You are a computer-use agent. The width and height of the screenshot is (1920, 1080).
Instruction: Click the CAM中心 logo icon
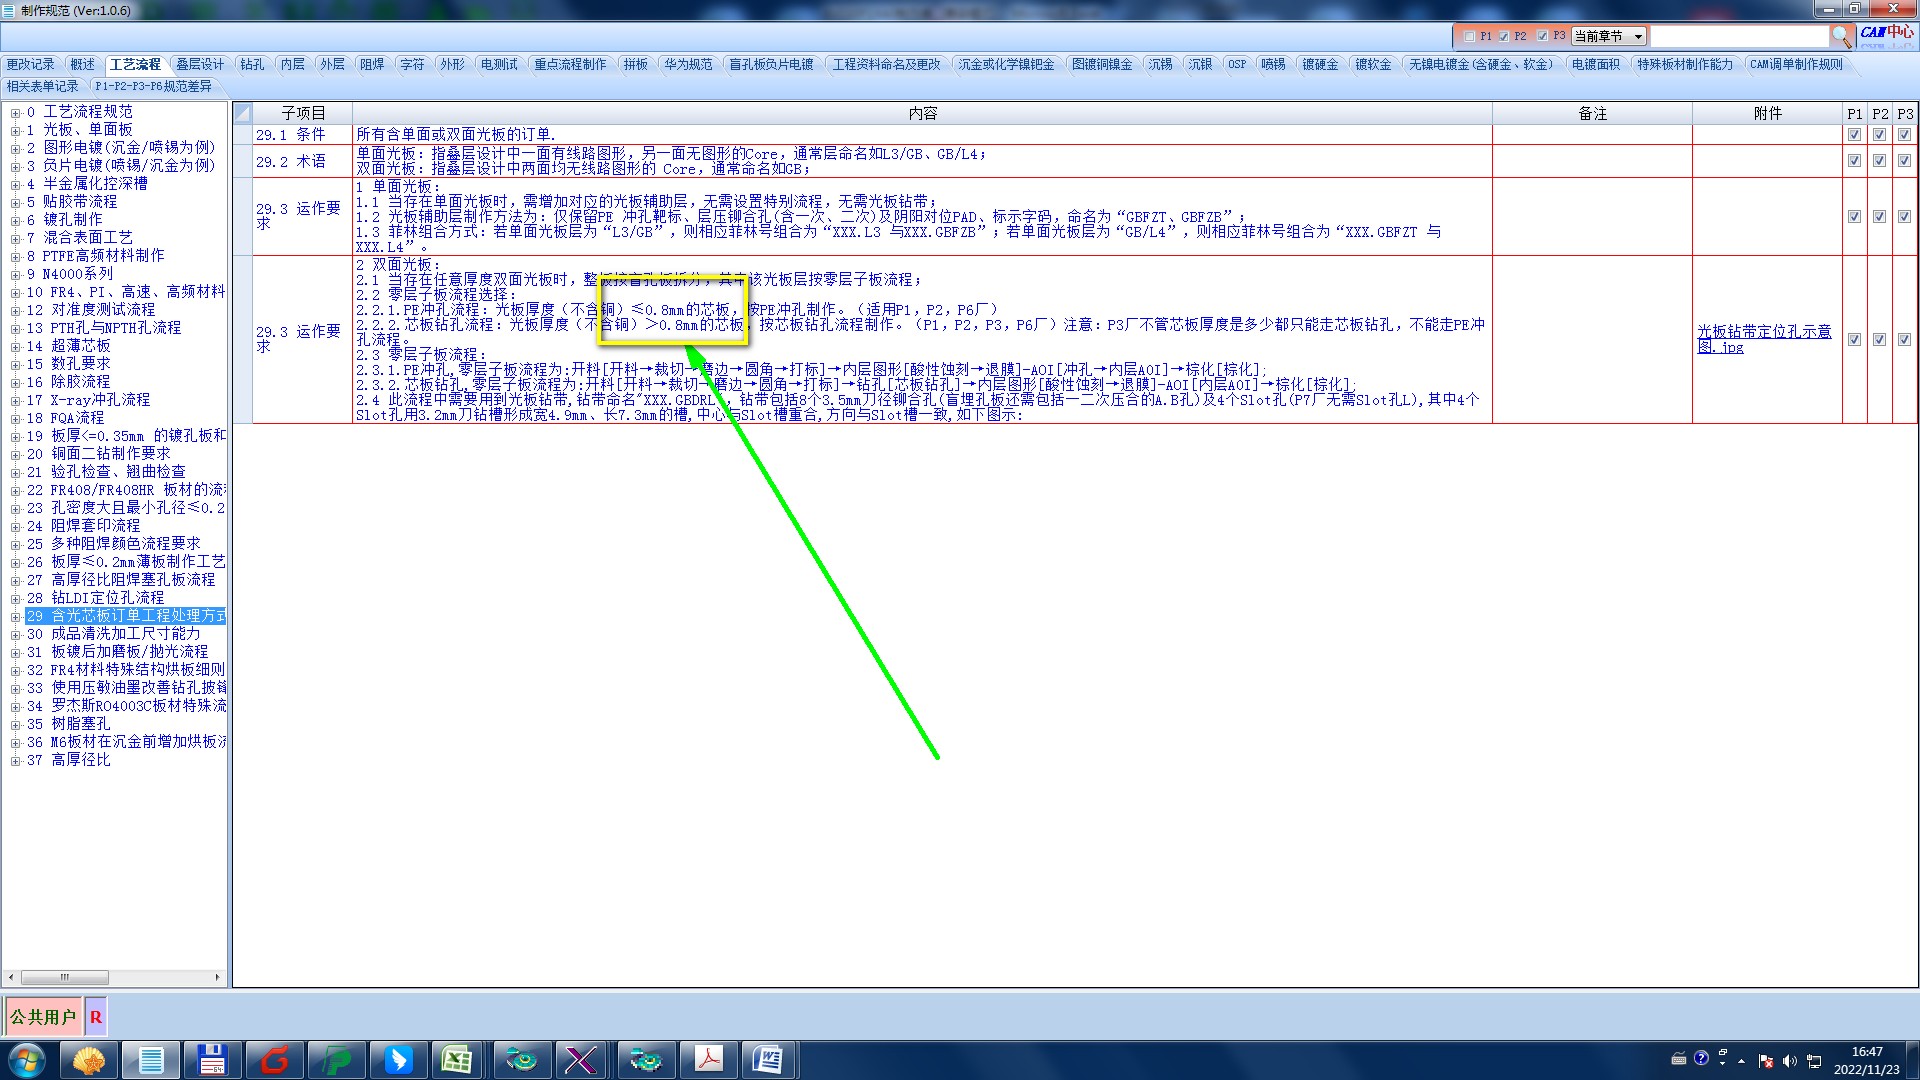click(1887, 33)
